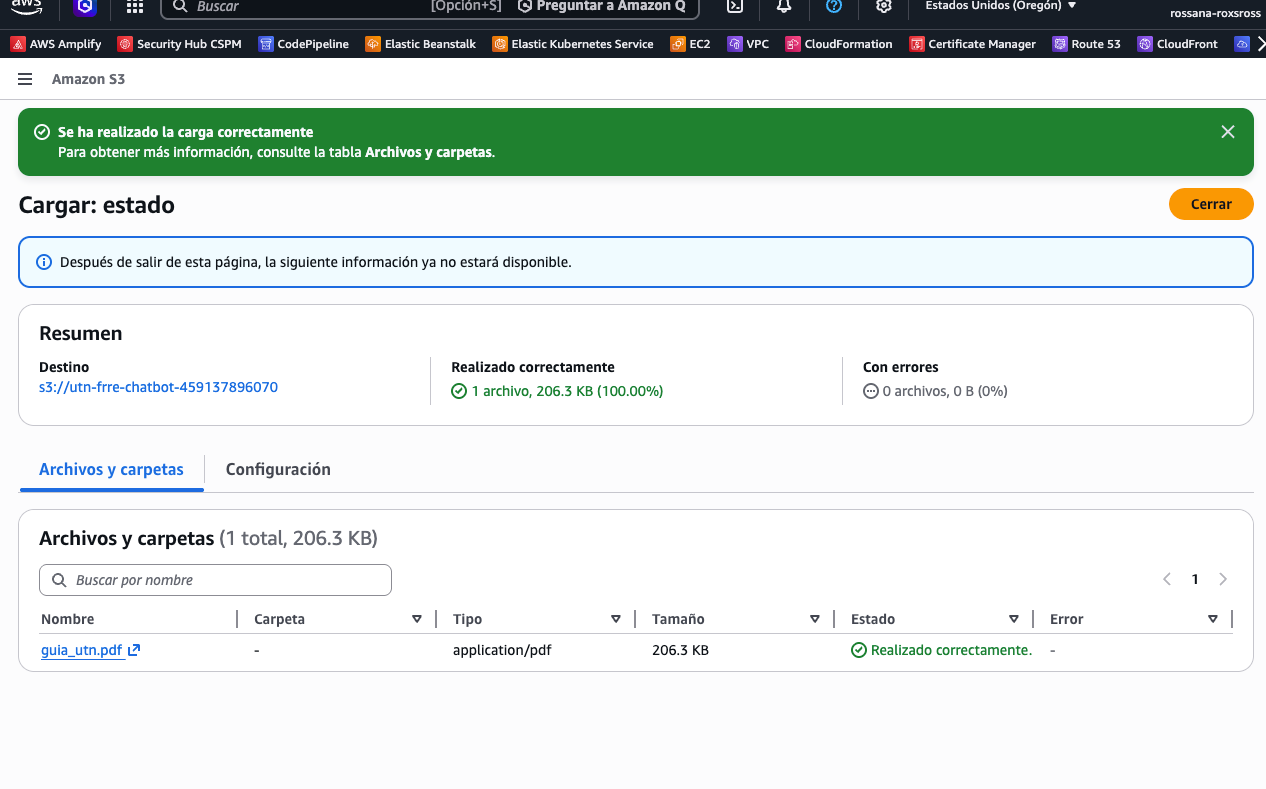The width and height of the screenshot is (1266, 789).
Task: Open the Certificate Manager shortcut
Action: point(972,44)
